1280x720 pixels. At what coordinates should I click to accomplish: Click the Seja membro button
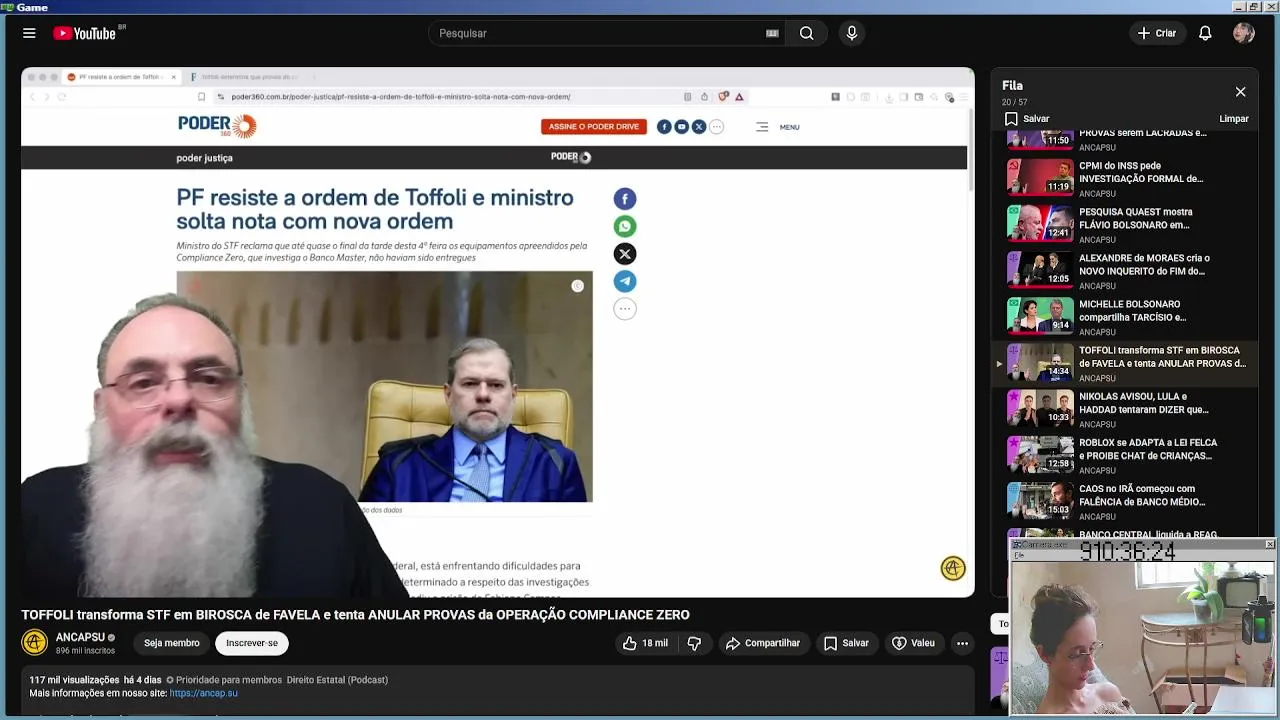[171, 643]
